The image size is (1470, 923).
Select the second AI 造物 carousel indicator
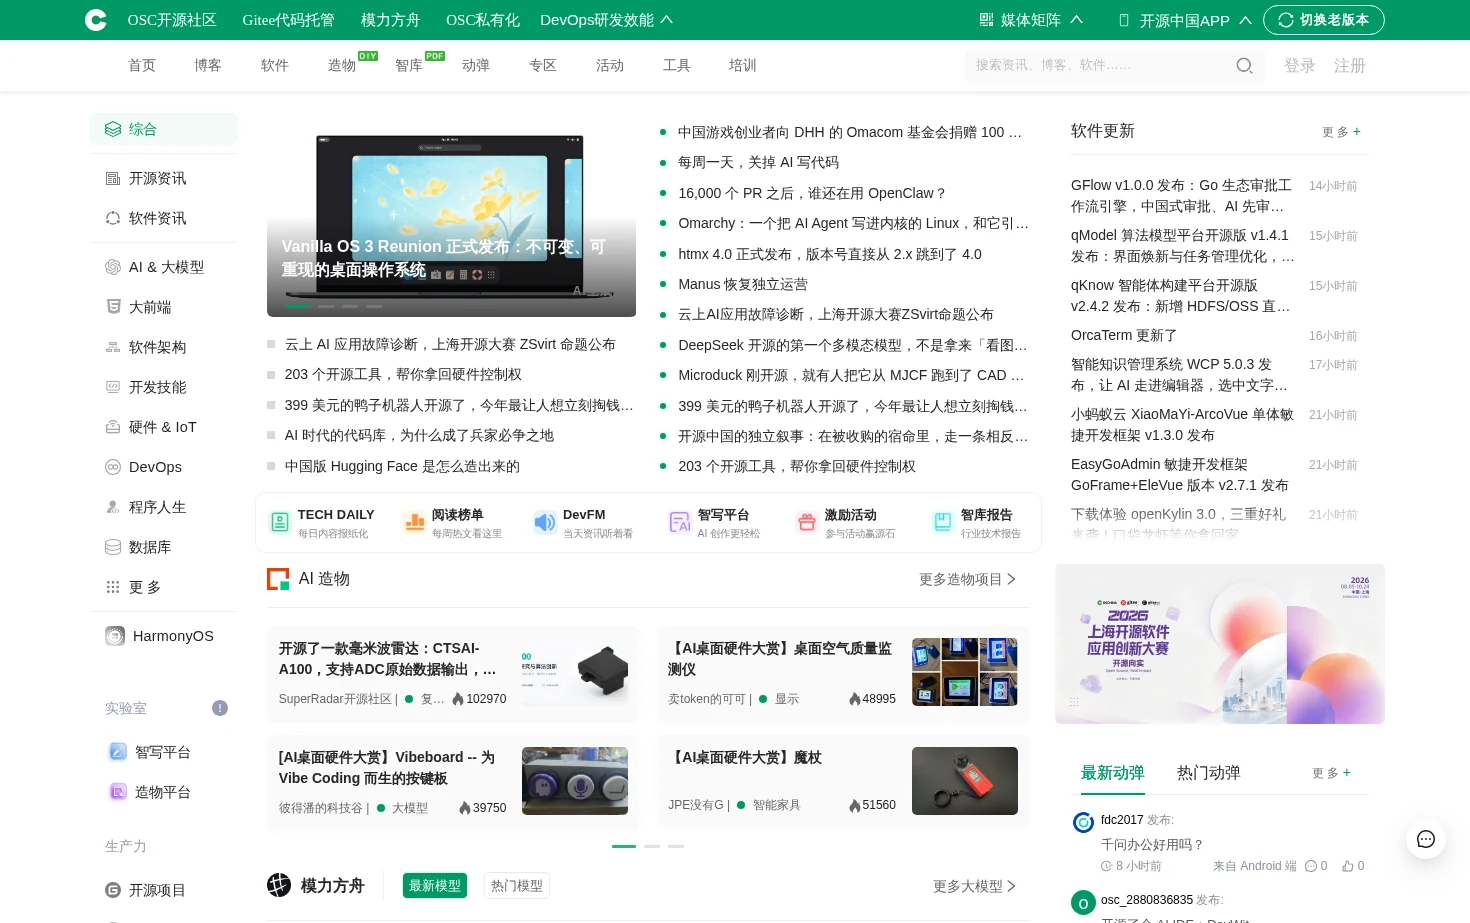652,846
